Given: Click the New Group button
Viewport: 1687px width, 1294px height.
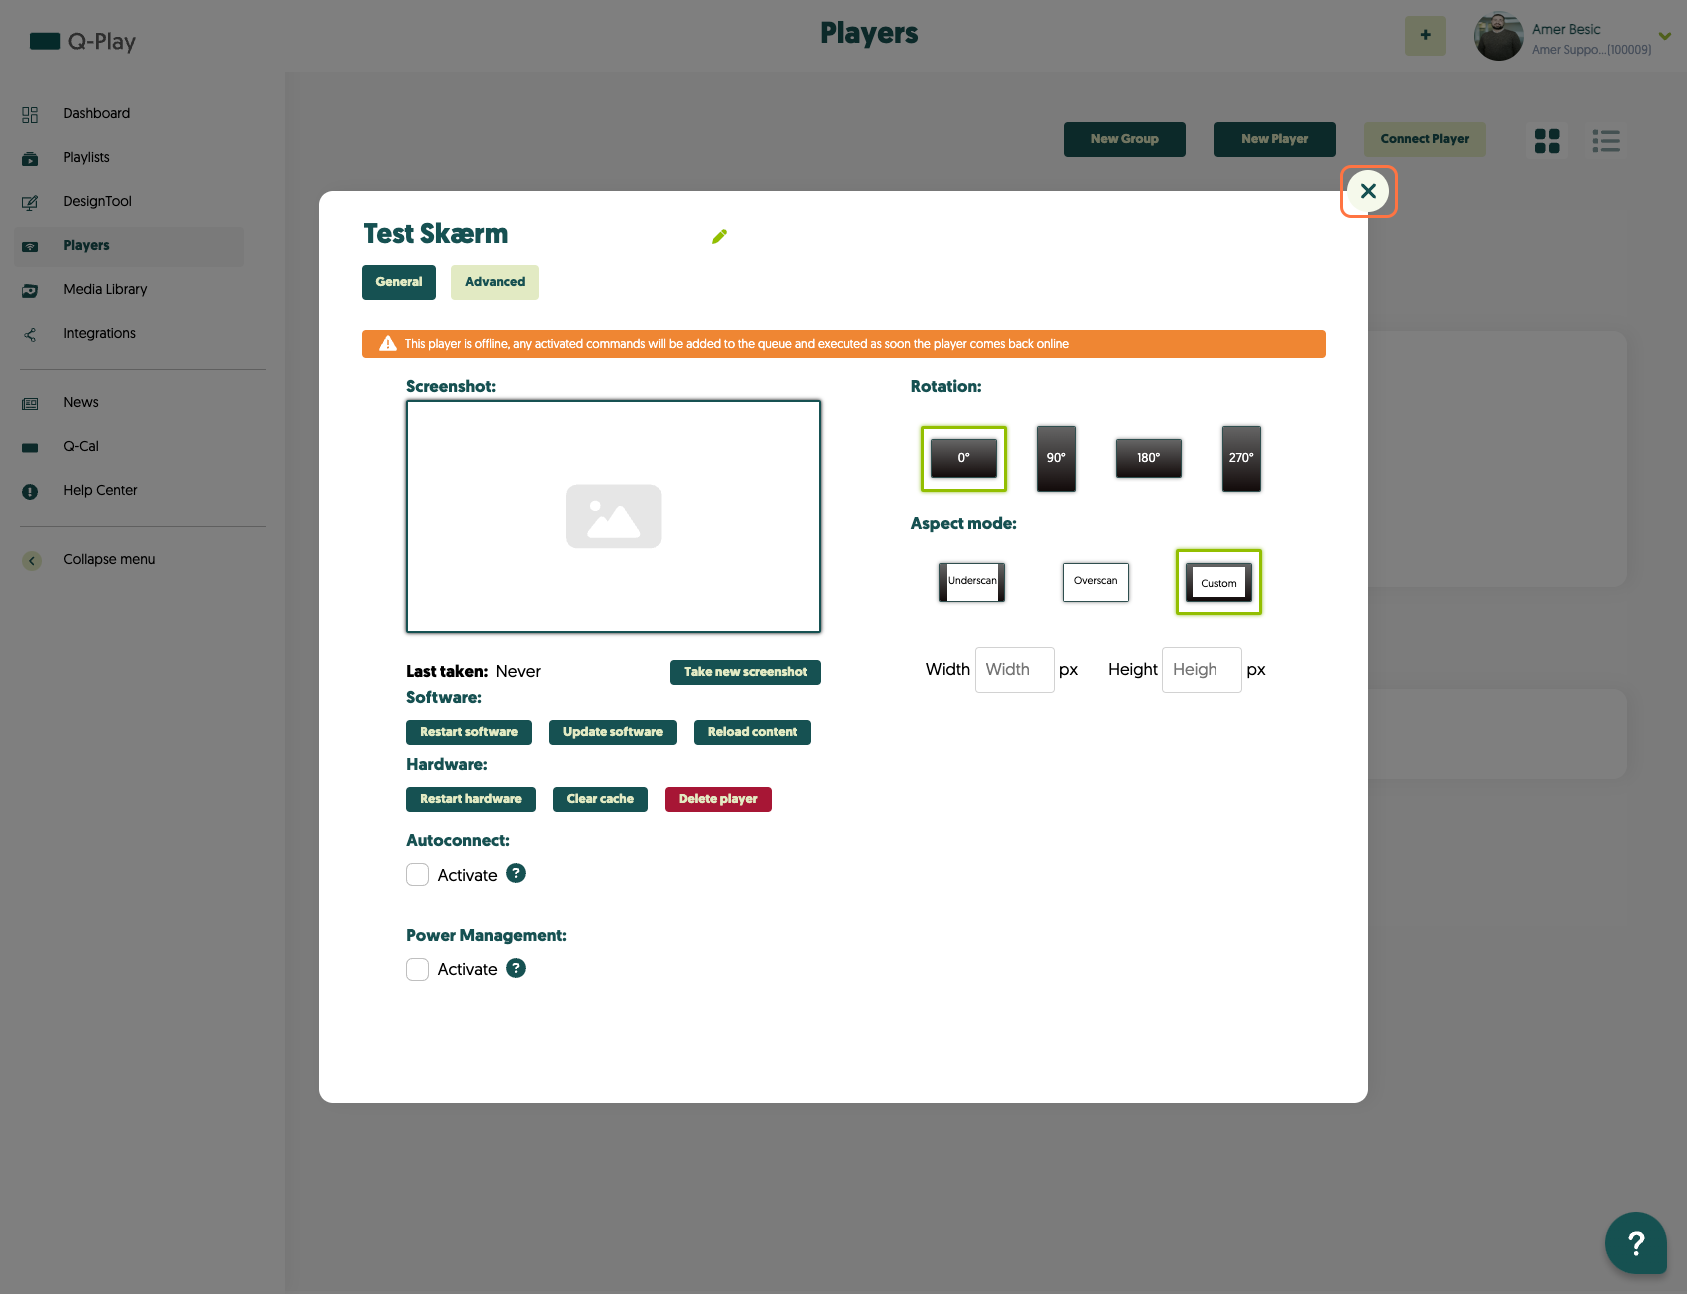Looking at the screenshot, I should (x=1125, y=139).
